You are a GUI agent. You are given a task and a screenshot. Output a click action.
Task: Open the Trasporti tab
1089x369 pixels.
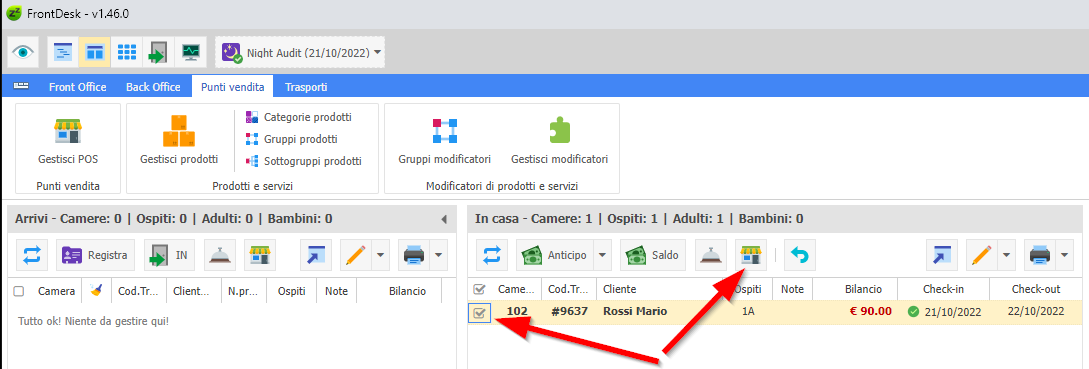[306, 87]
